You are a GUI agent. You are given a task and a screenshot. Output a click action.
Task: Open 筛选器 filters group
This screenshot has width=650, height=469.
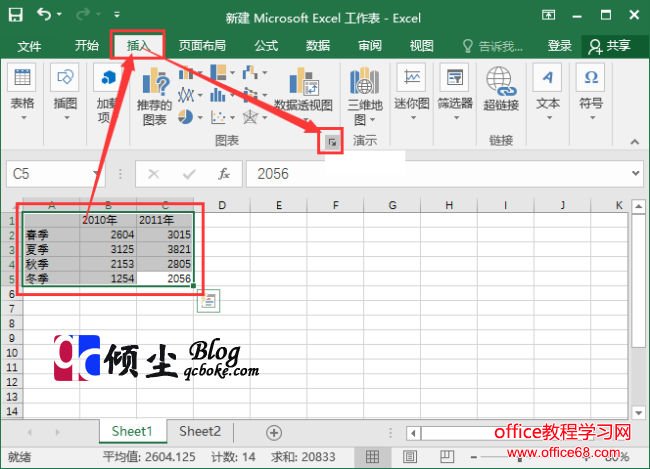455,92
